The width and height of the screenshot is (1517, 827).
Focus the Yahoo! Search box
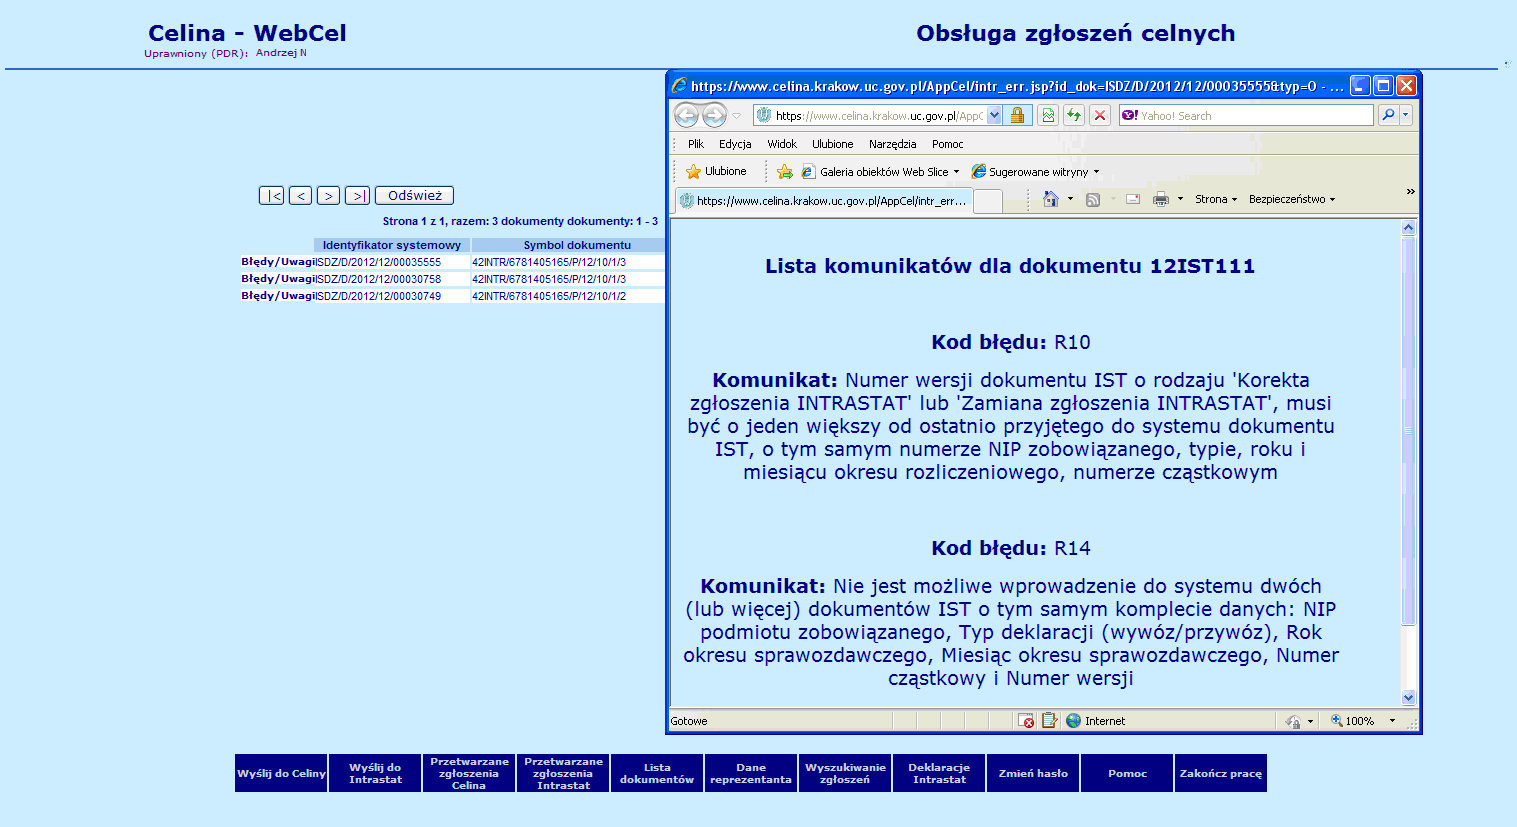tap(1246, 115)
